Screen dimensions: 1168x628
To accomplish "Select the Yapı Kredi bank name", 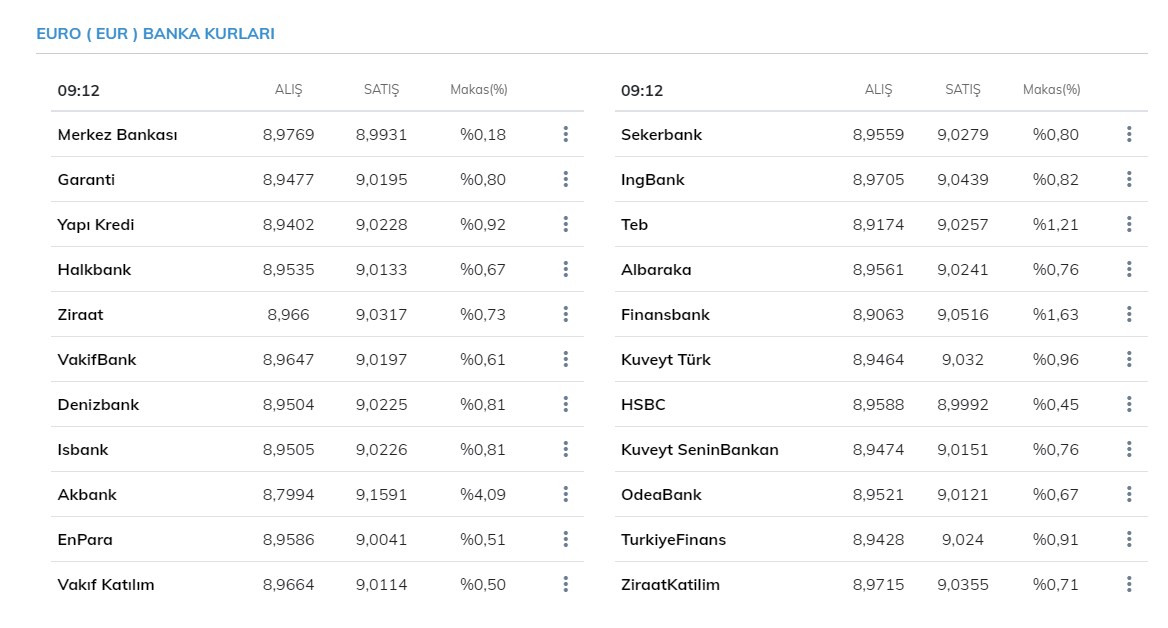I will [x=96, y=225].
